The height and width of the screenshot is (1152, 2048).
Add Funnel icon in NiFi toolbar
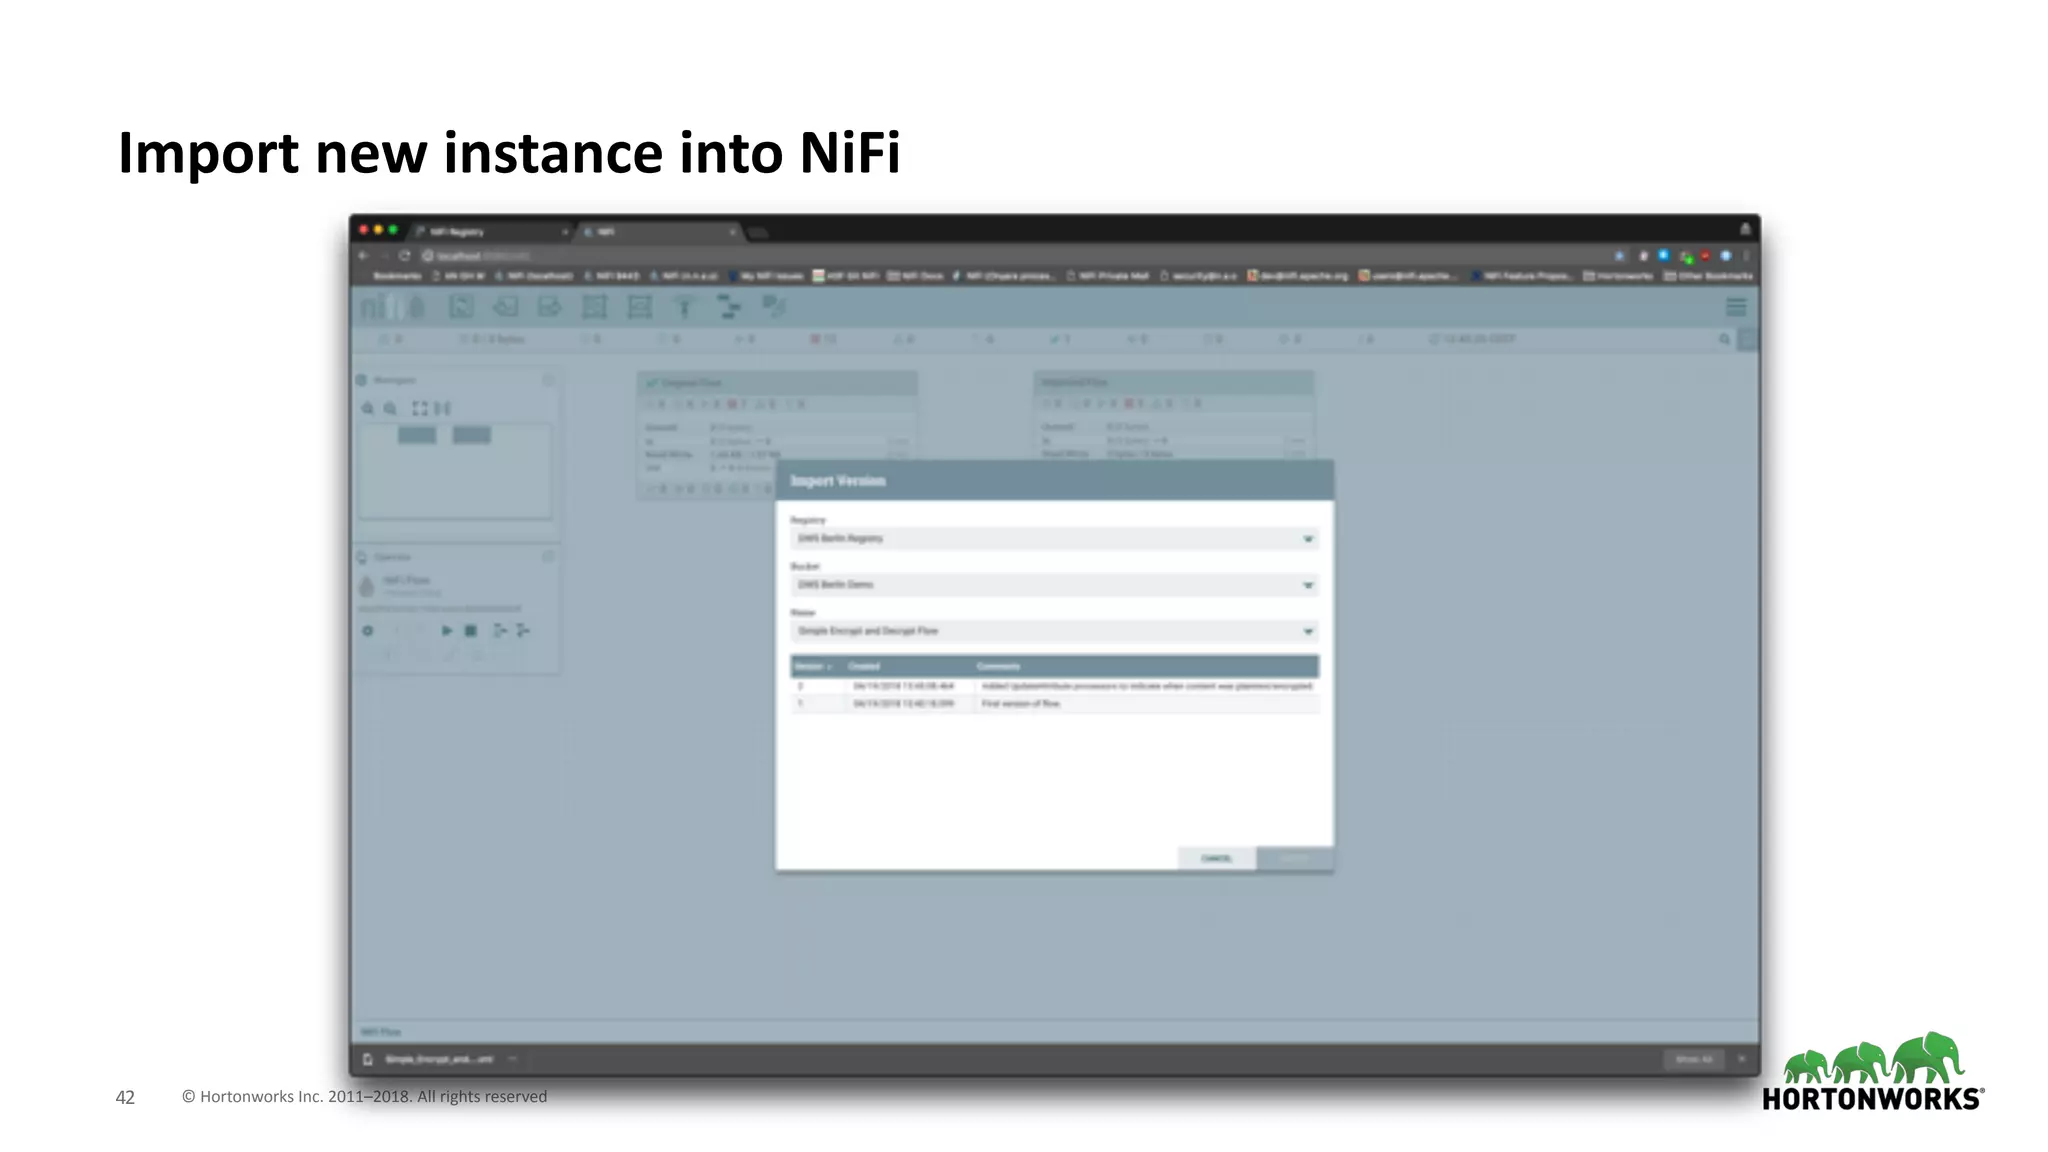(x=685, y=307)
